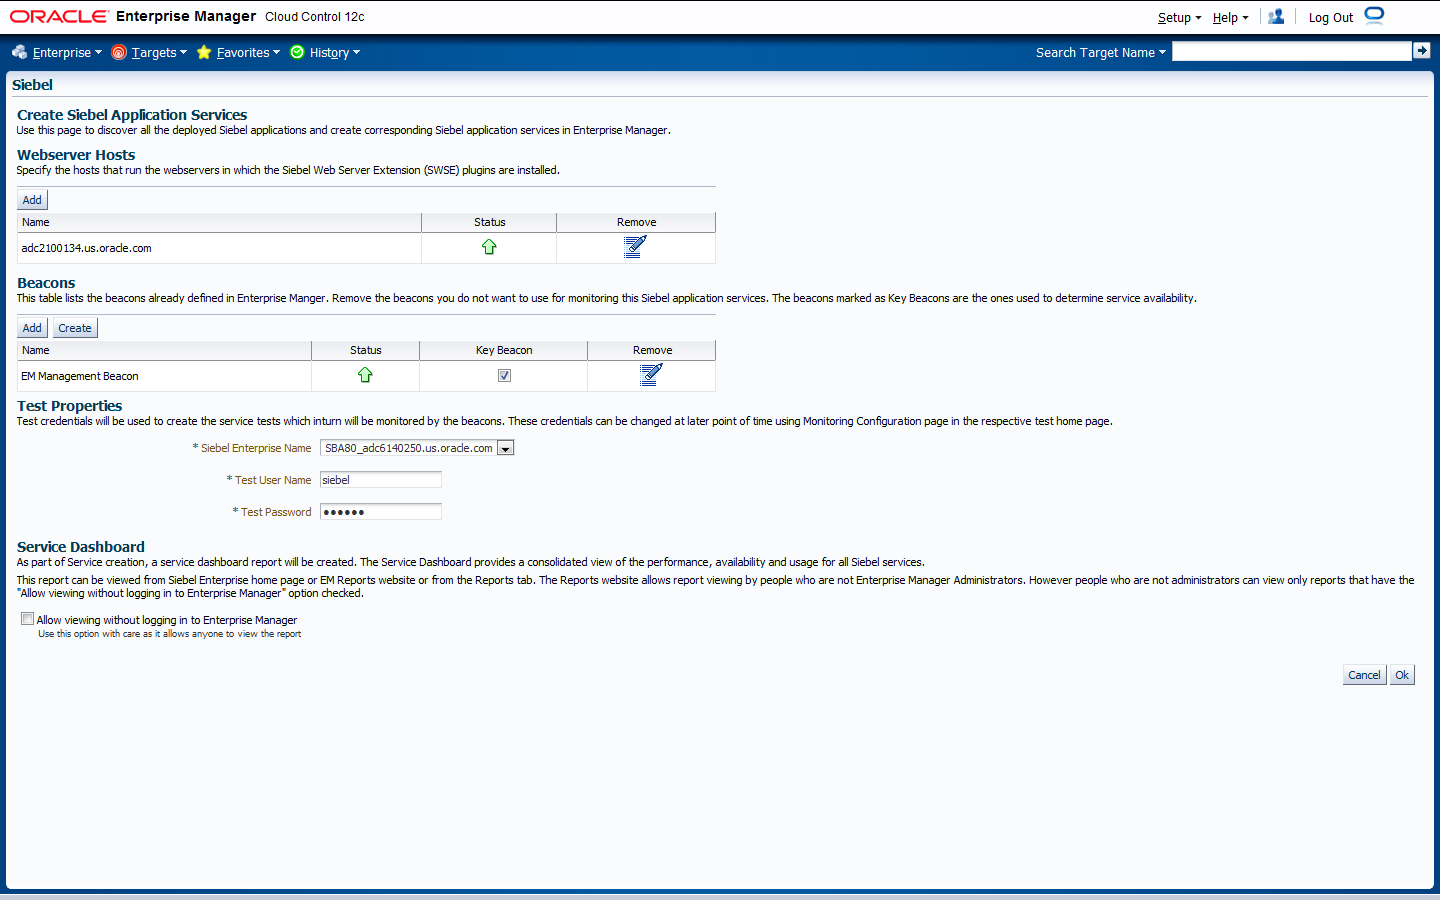Click Add under Beacons
Viewport: 1440px width, 900px height.
[x=32, y=328]
